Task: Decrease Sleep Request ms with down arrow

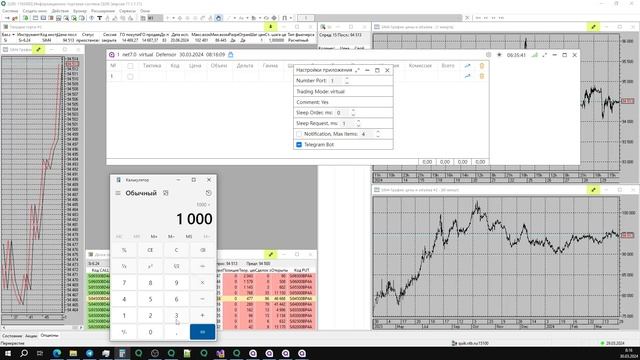Action: (358, 125)
